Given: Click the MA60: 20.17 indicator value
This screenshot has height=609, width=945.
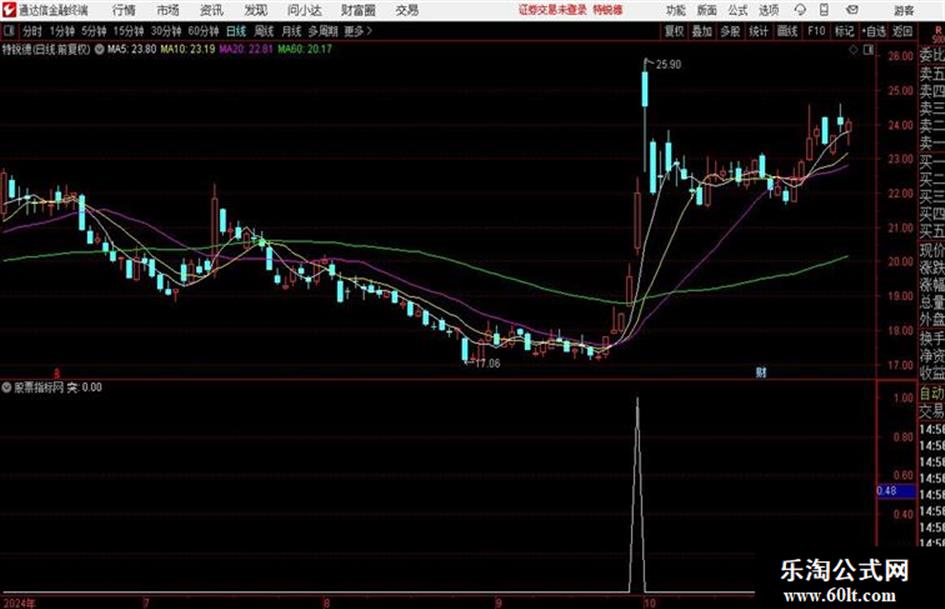Looking at the screenshot, I should click(305, 49).
